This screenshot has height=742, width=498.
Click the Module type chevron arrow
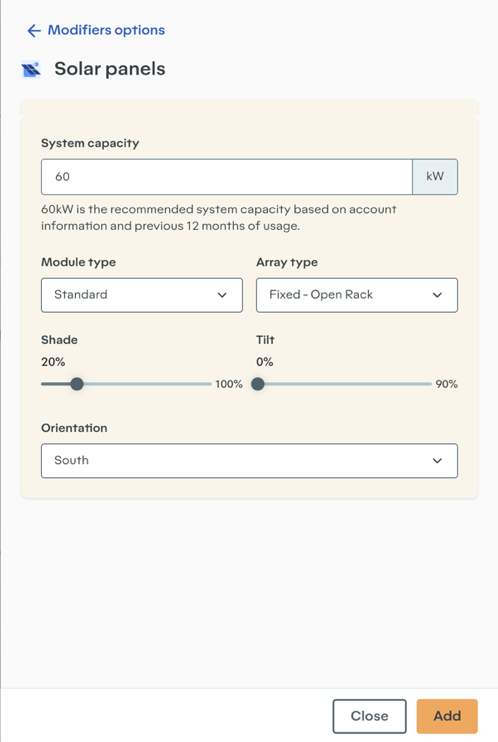click(x=222, y=295)
